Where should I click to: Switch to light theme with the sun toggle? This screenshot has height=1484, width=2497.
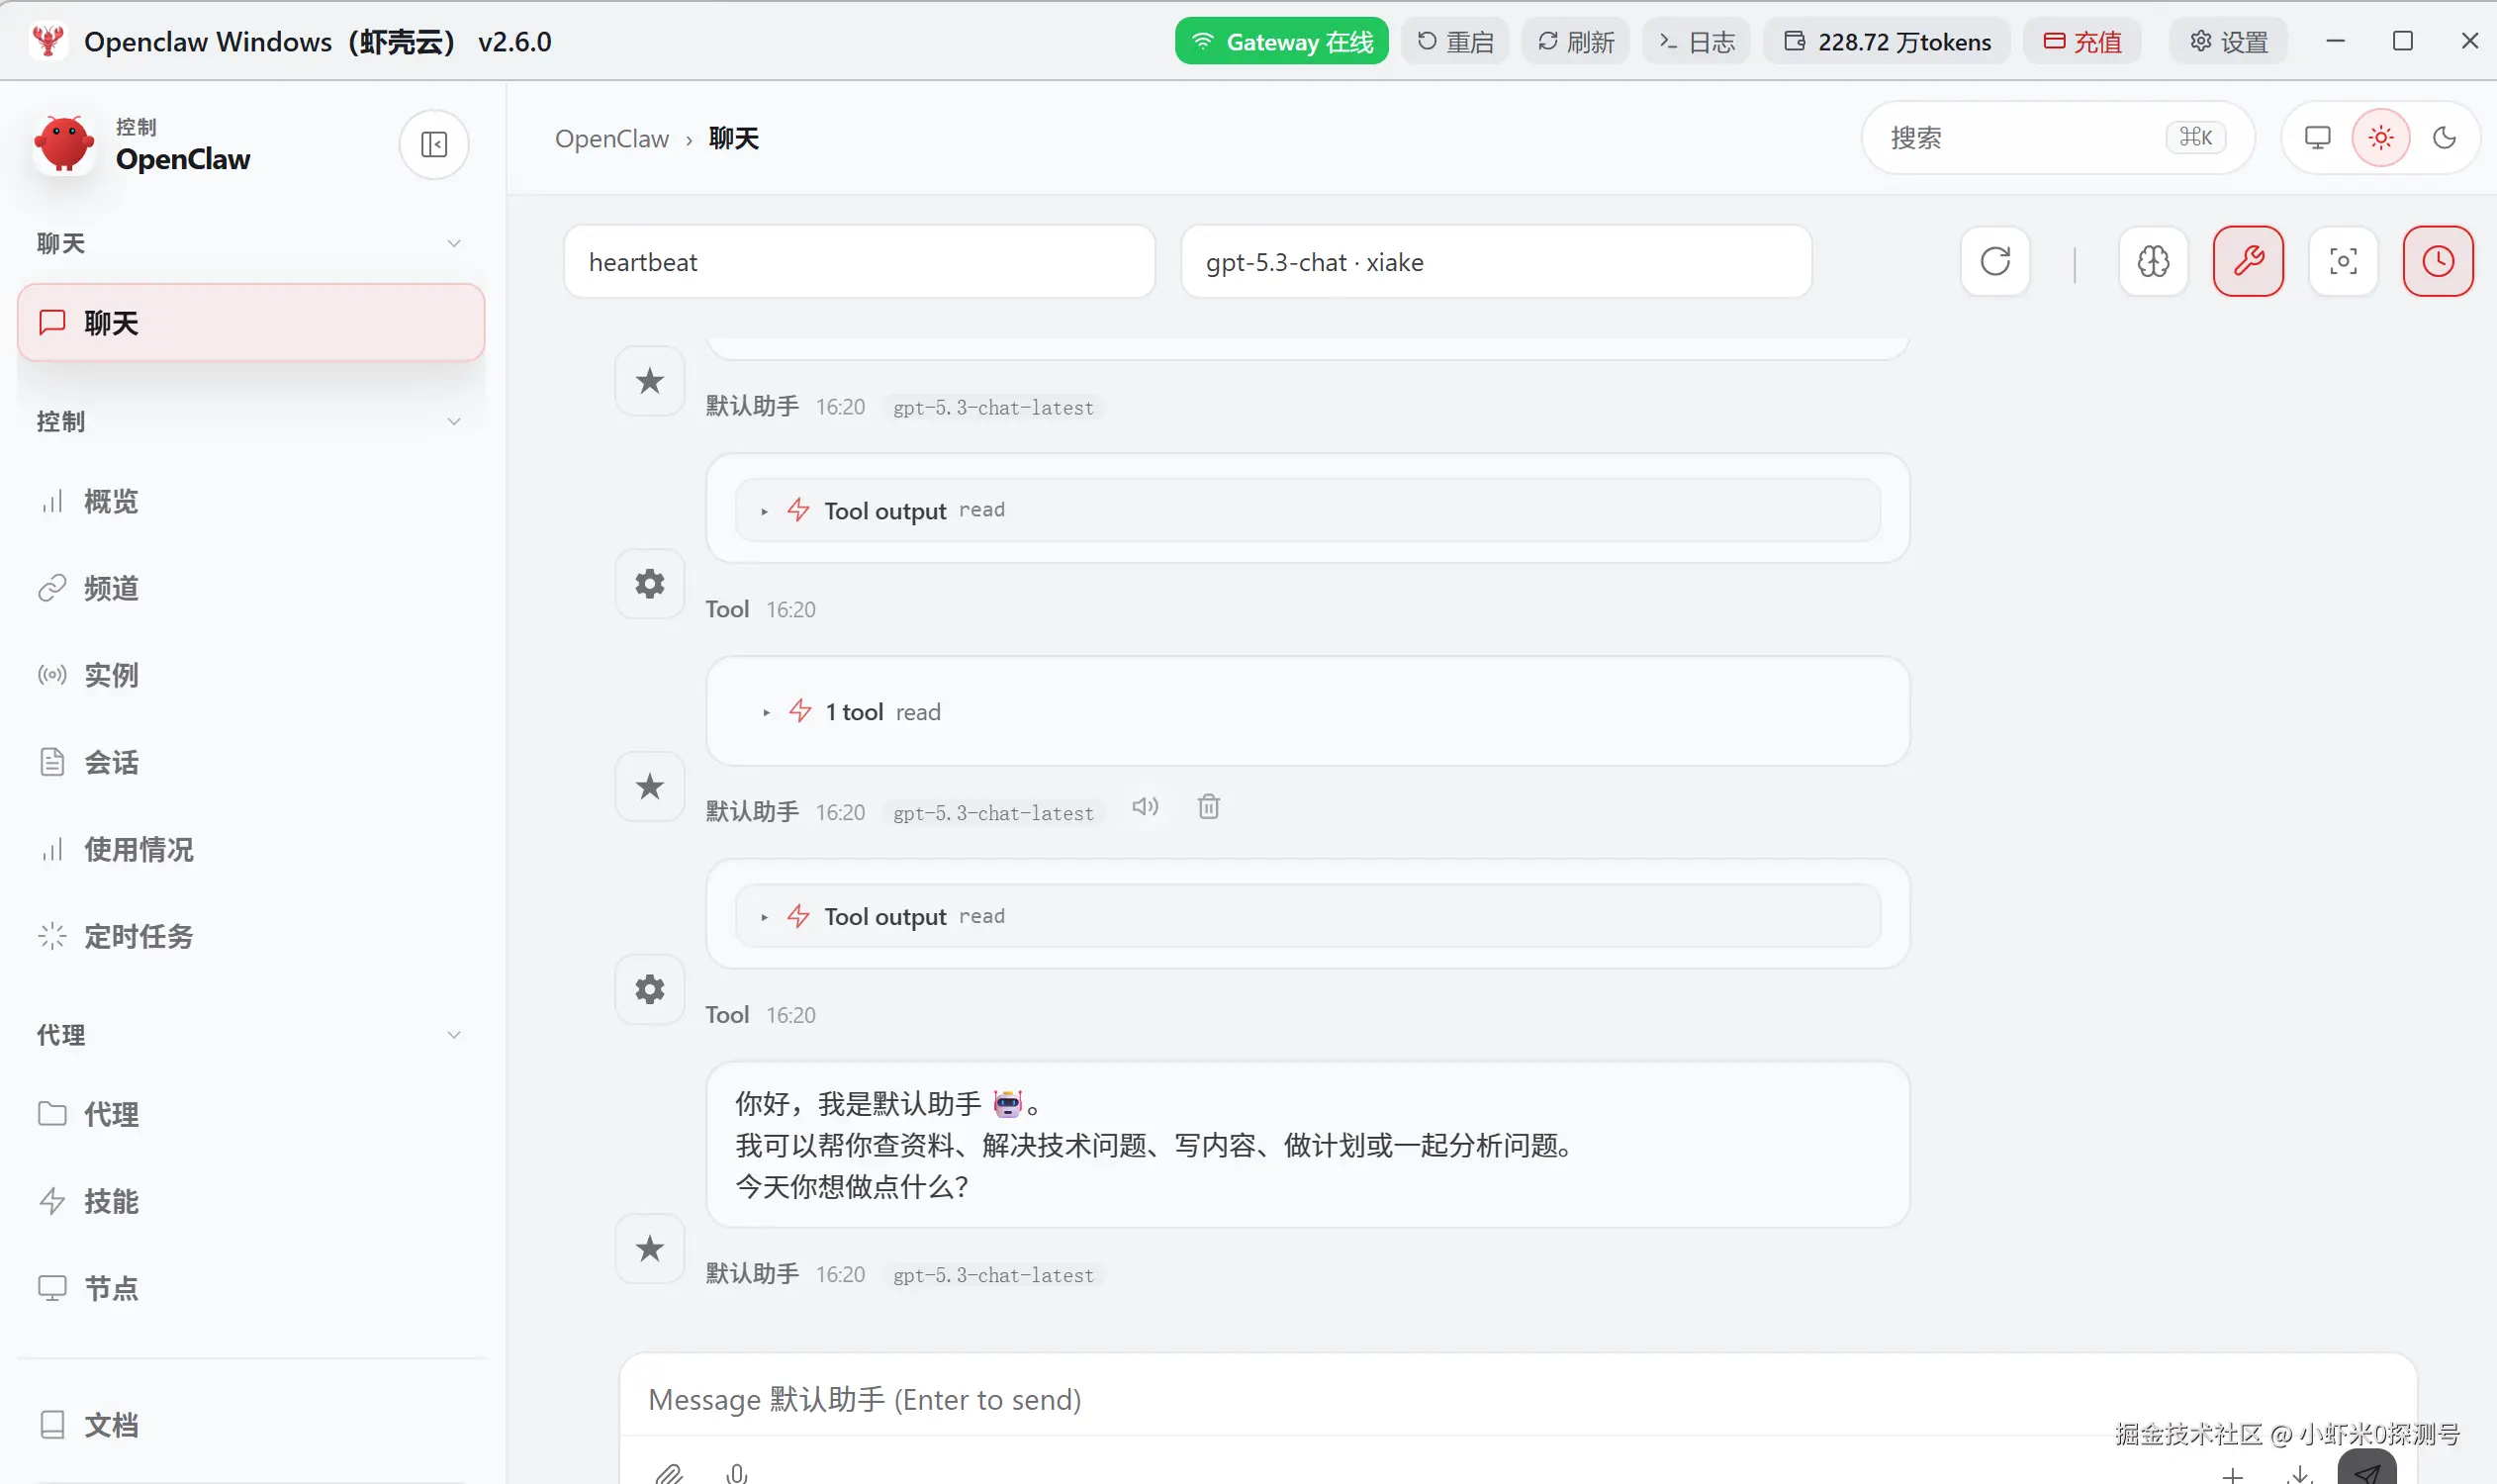pos(2380,137)
